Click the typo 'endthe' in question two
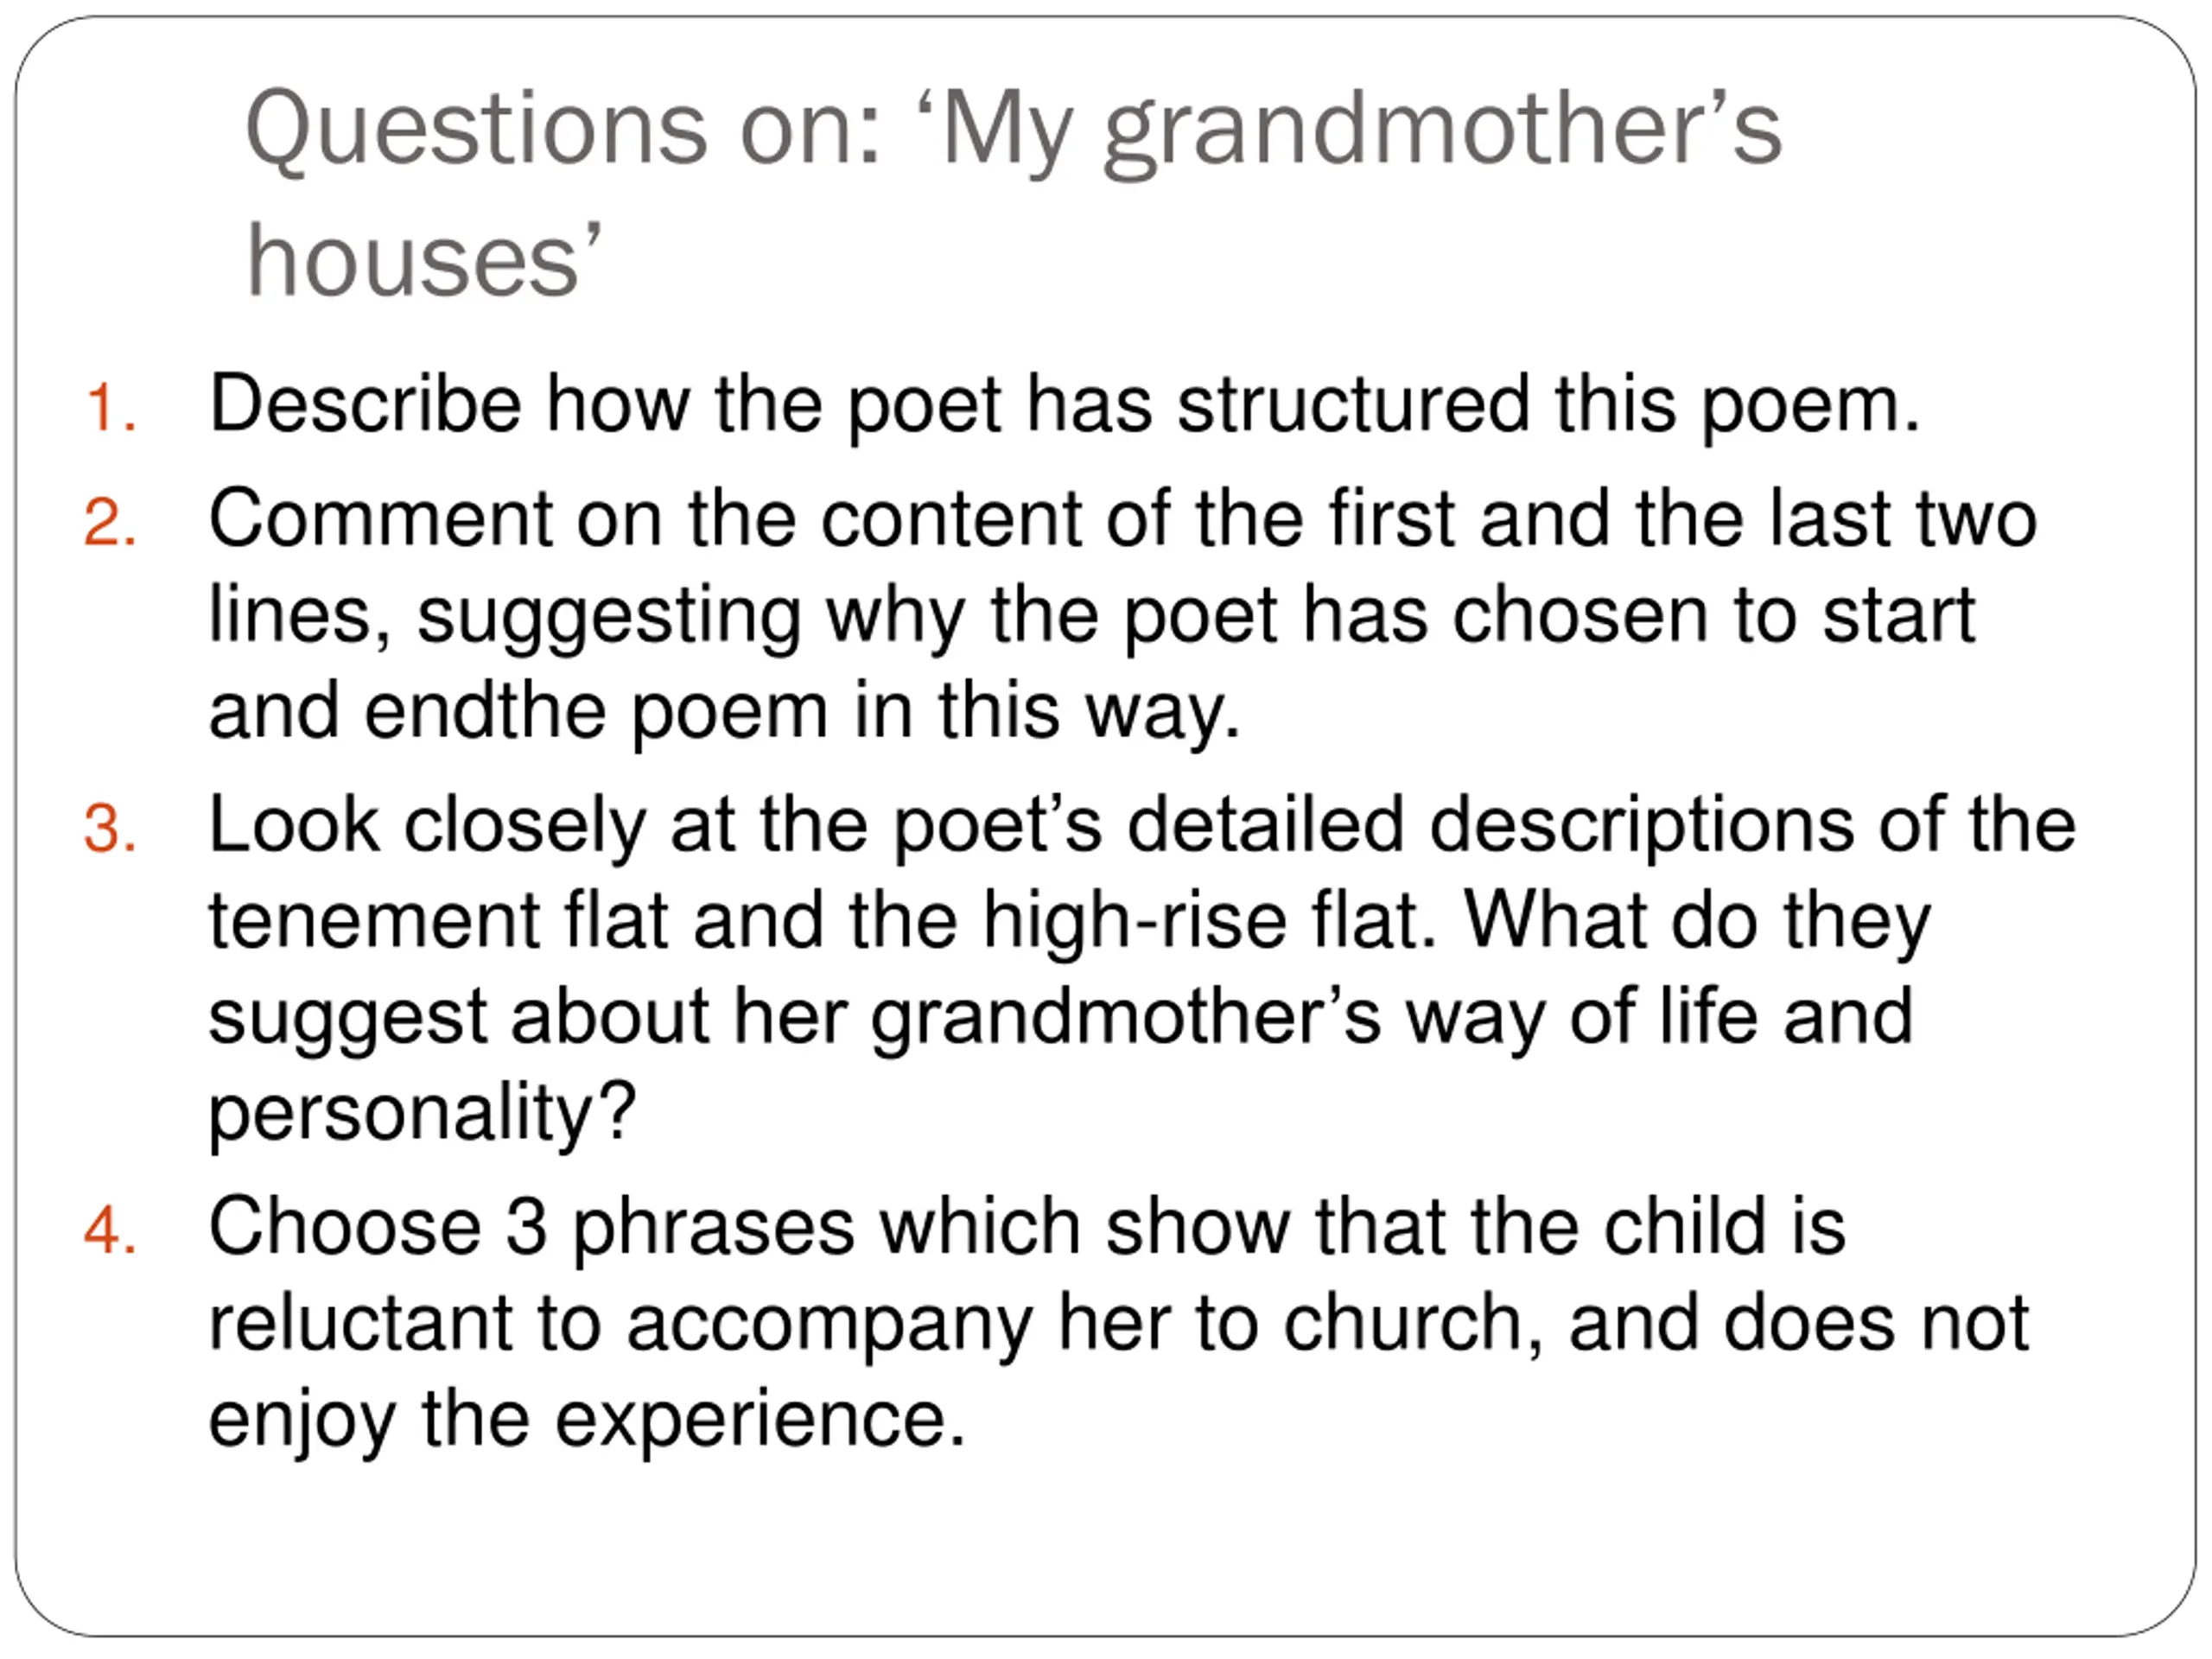2212x1659 pixels. (x=485, y=711)
